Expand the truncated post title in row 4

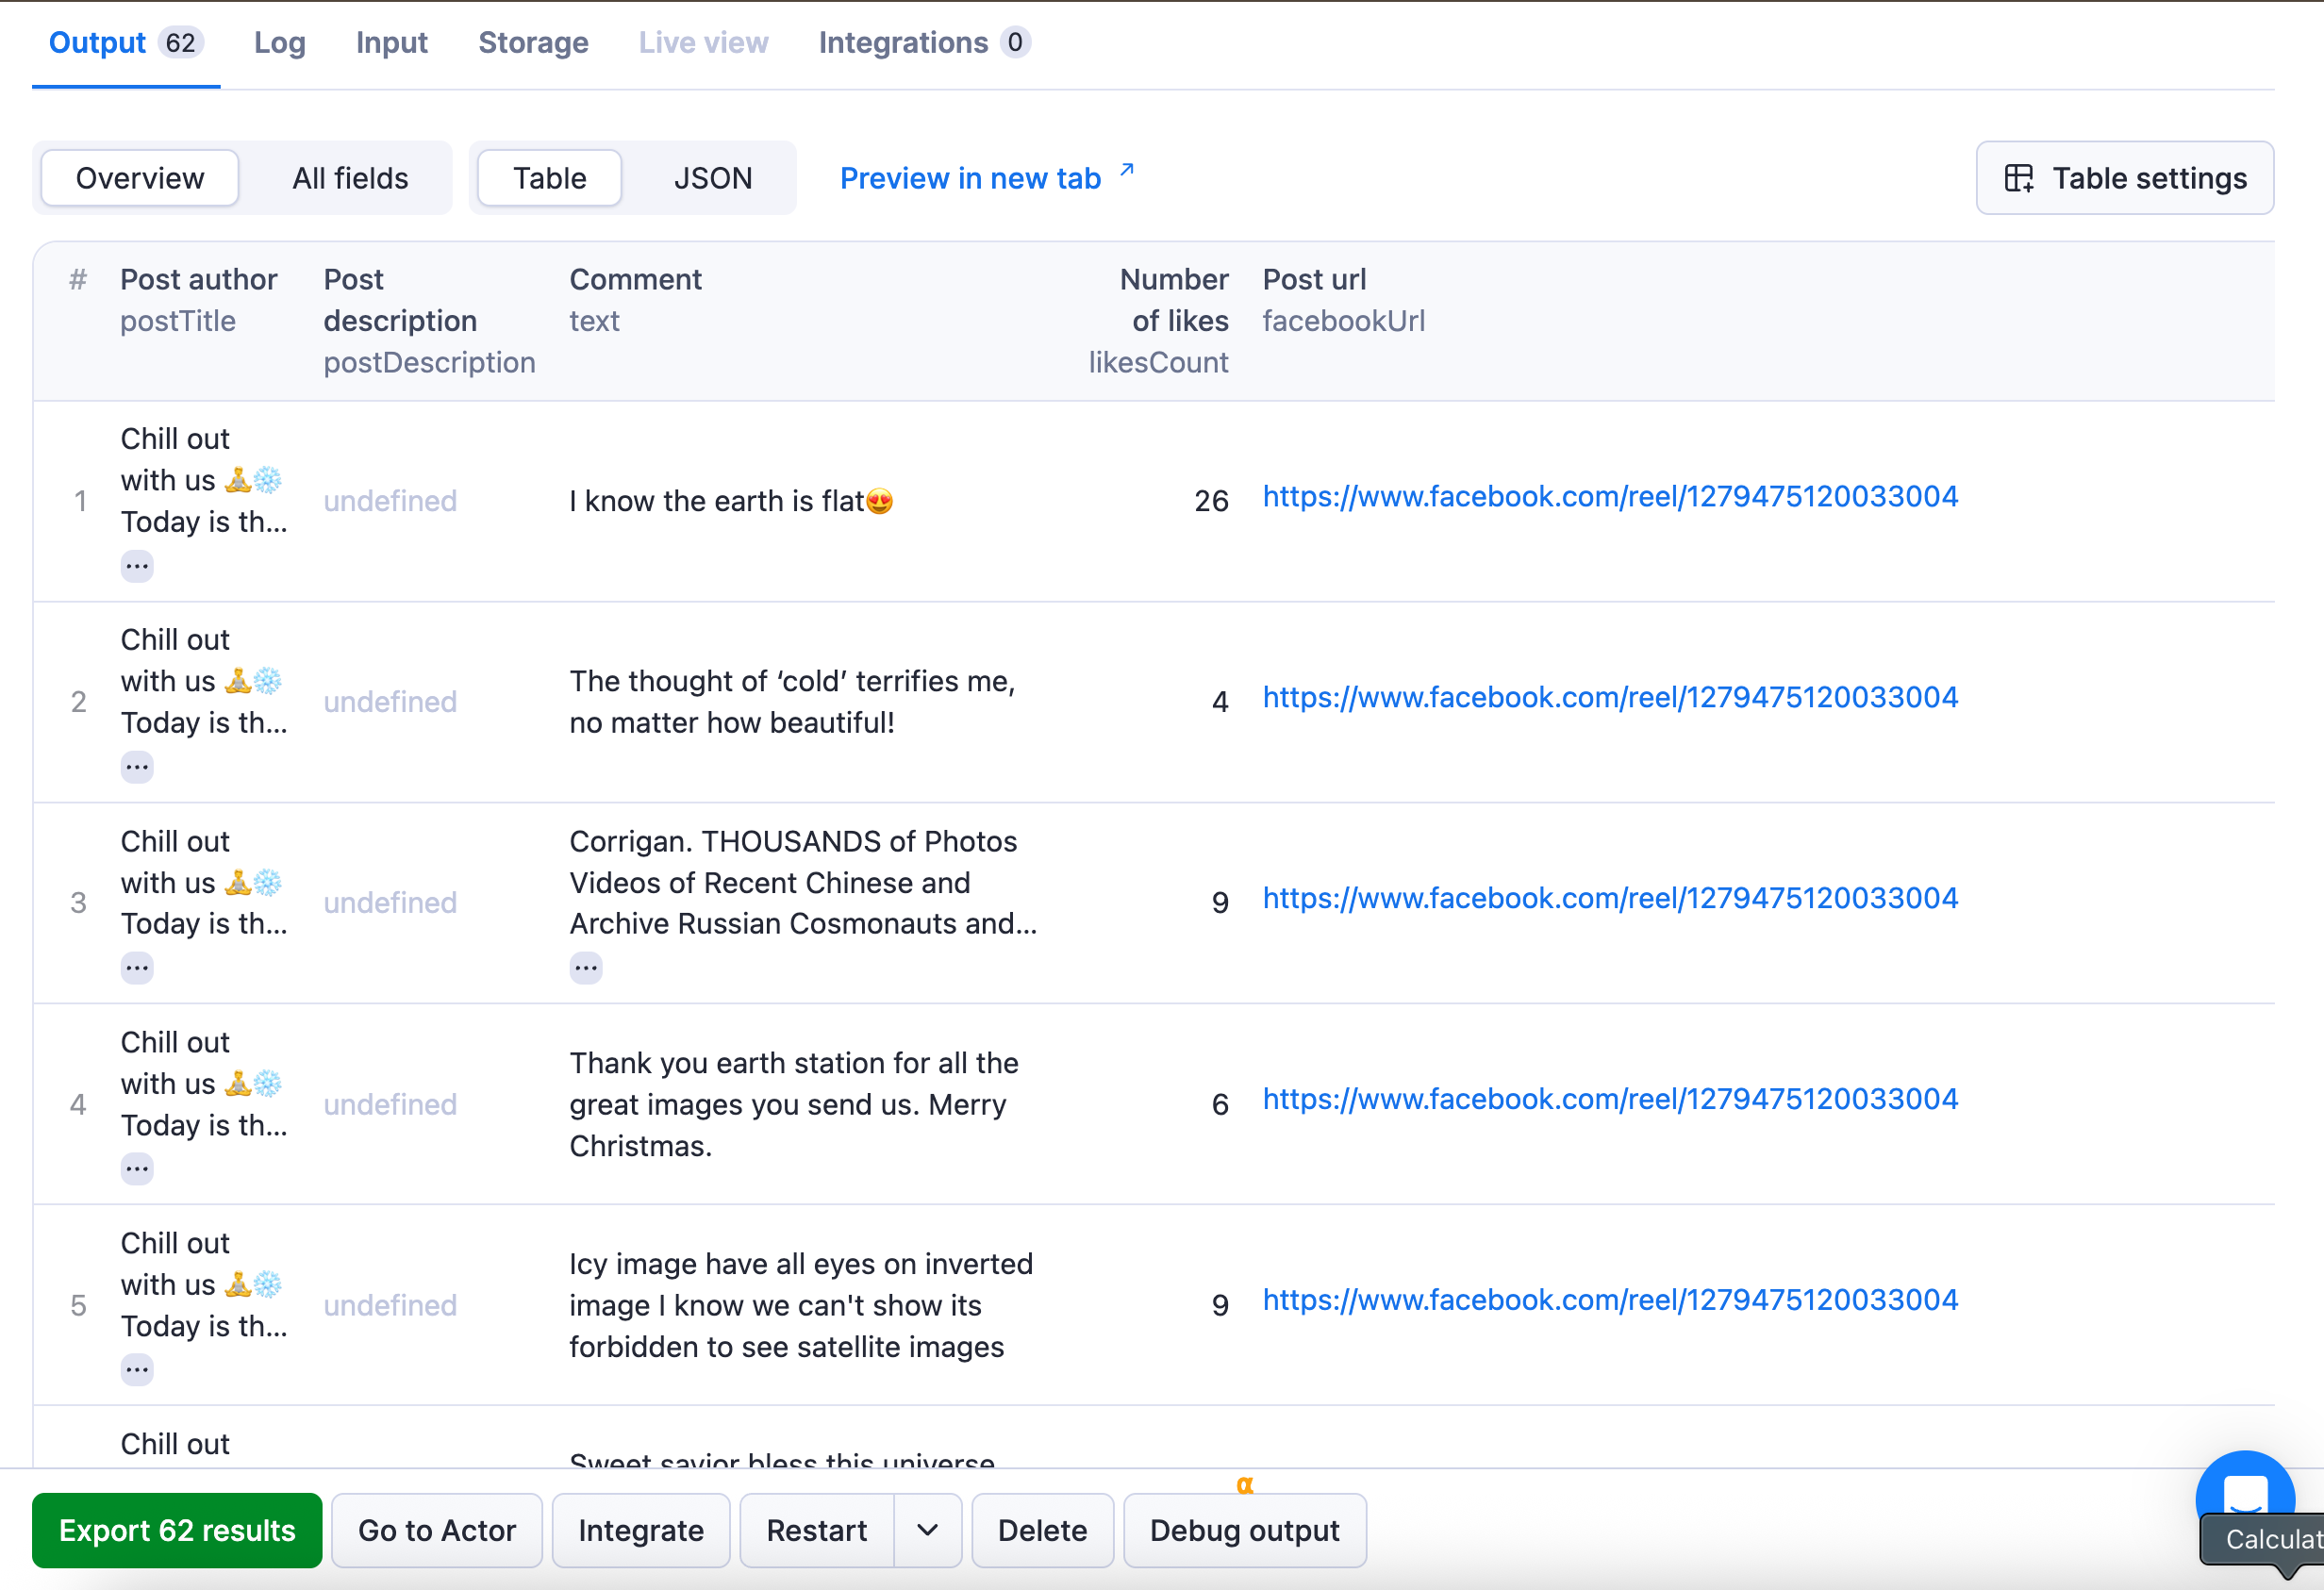coord(137,1168)
